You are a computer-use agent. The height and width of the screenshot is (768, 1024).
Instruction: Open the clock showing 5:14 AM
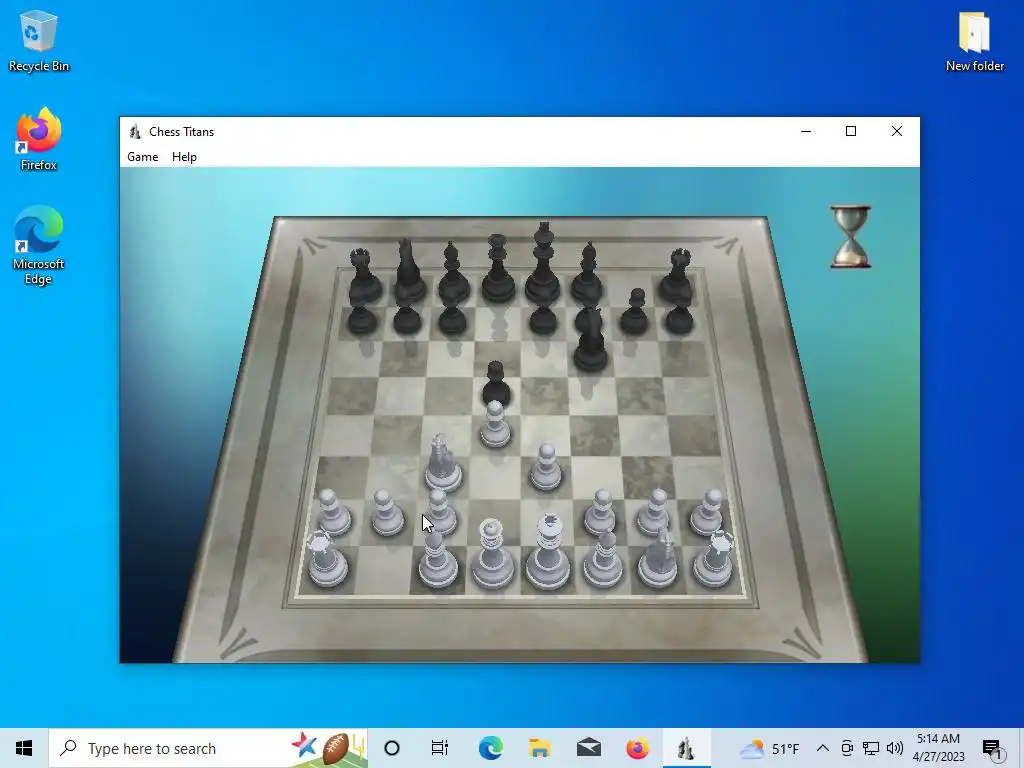[x=938, y=748]
